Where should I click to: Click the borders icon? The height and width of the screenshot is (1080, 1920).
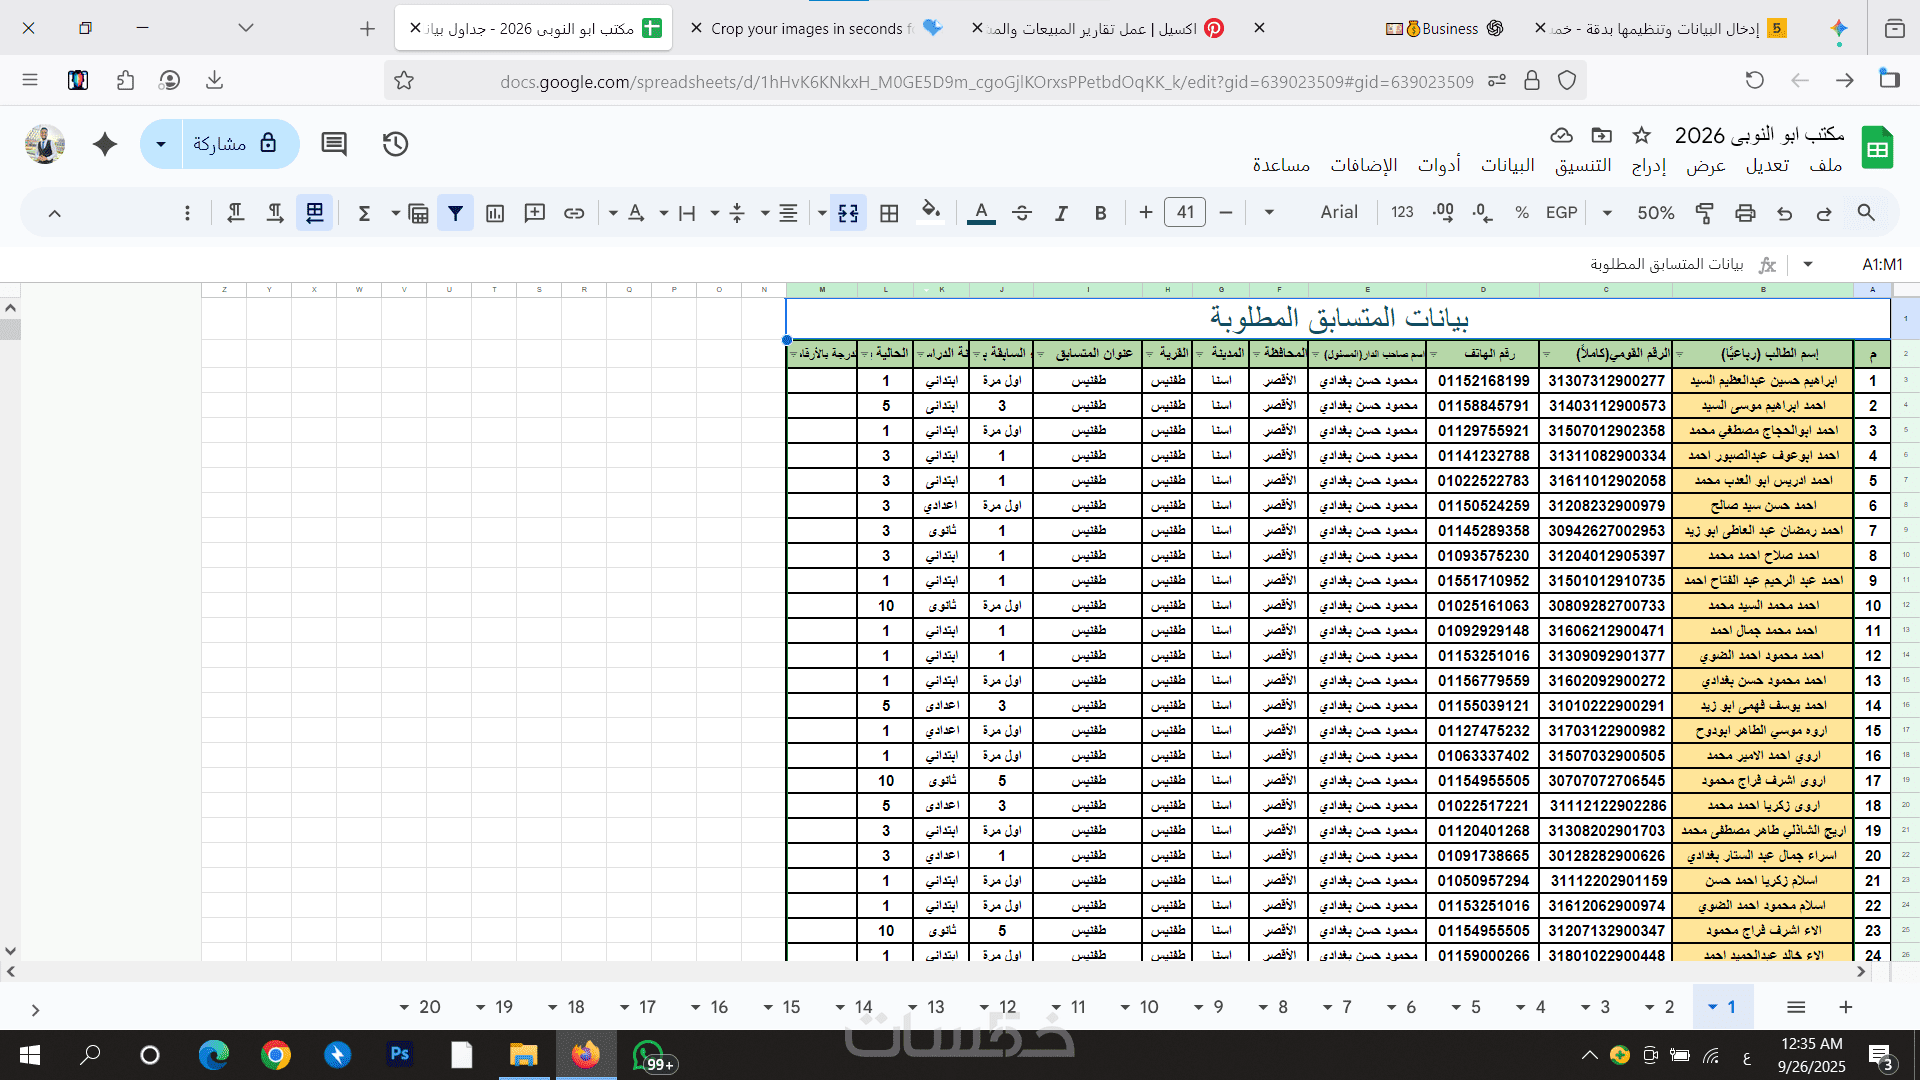click(x=889, y=213)
